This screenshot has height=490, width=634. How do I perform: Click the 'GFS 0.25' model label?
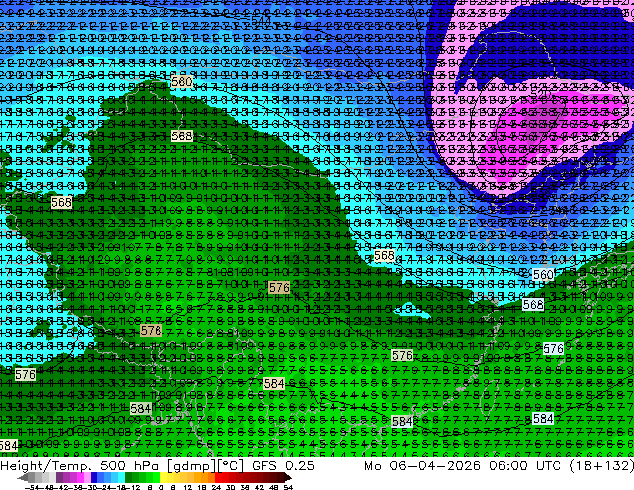(283, 465)
